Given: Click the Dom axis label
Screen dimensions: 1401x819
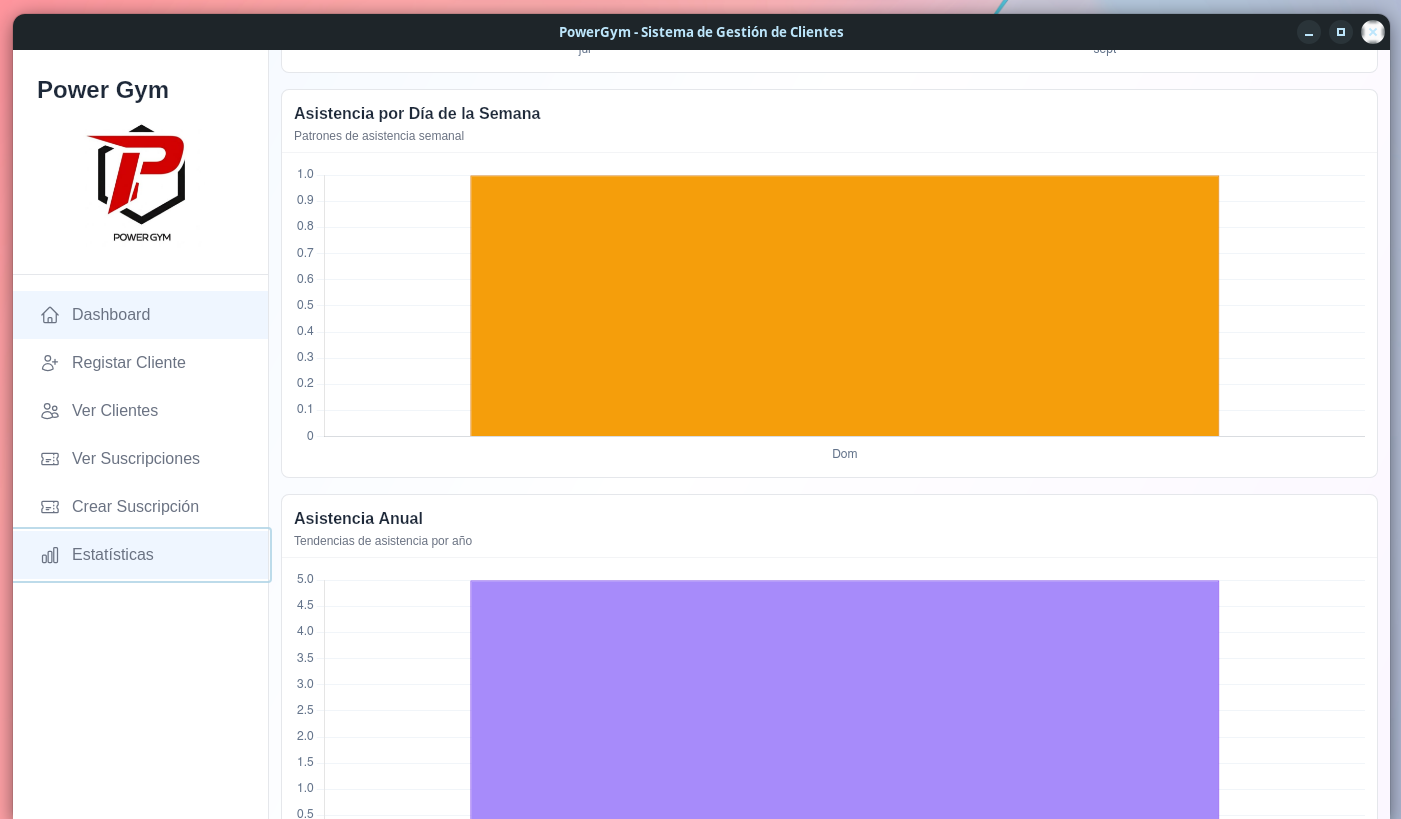Looking at the screenshot, I should click(845, 454).
